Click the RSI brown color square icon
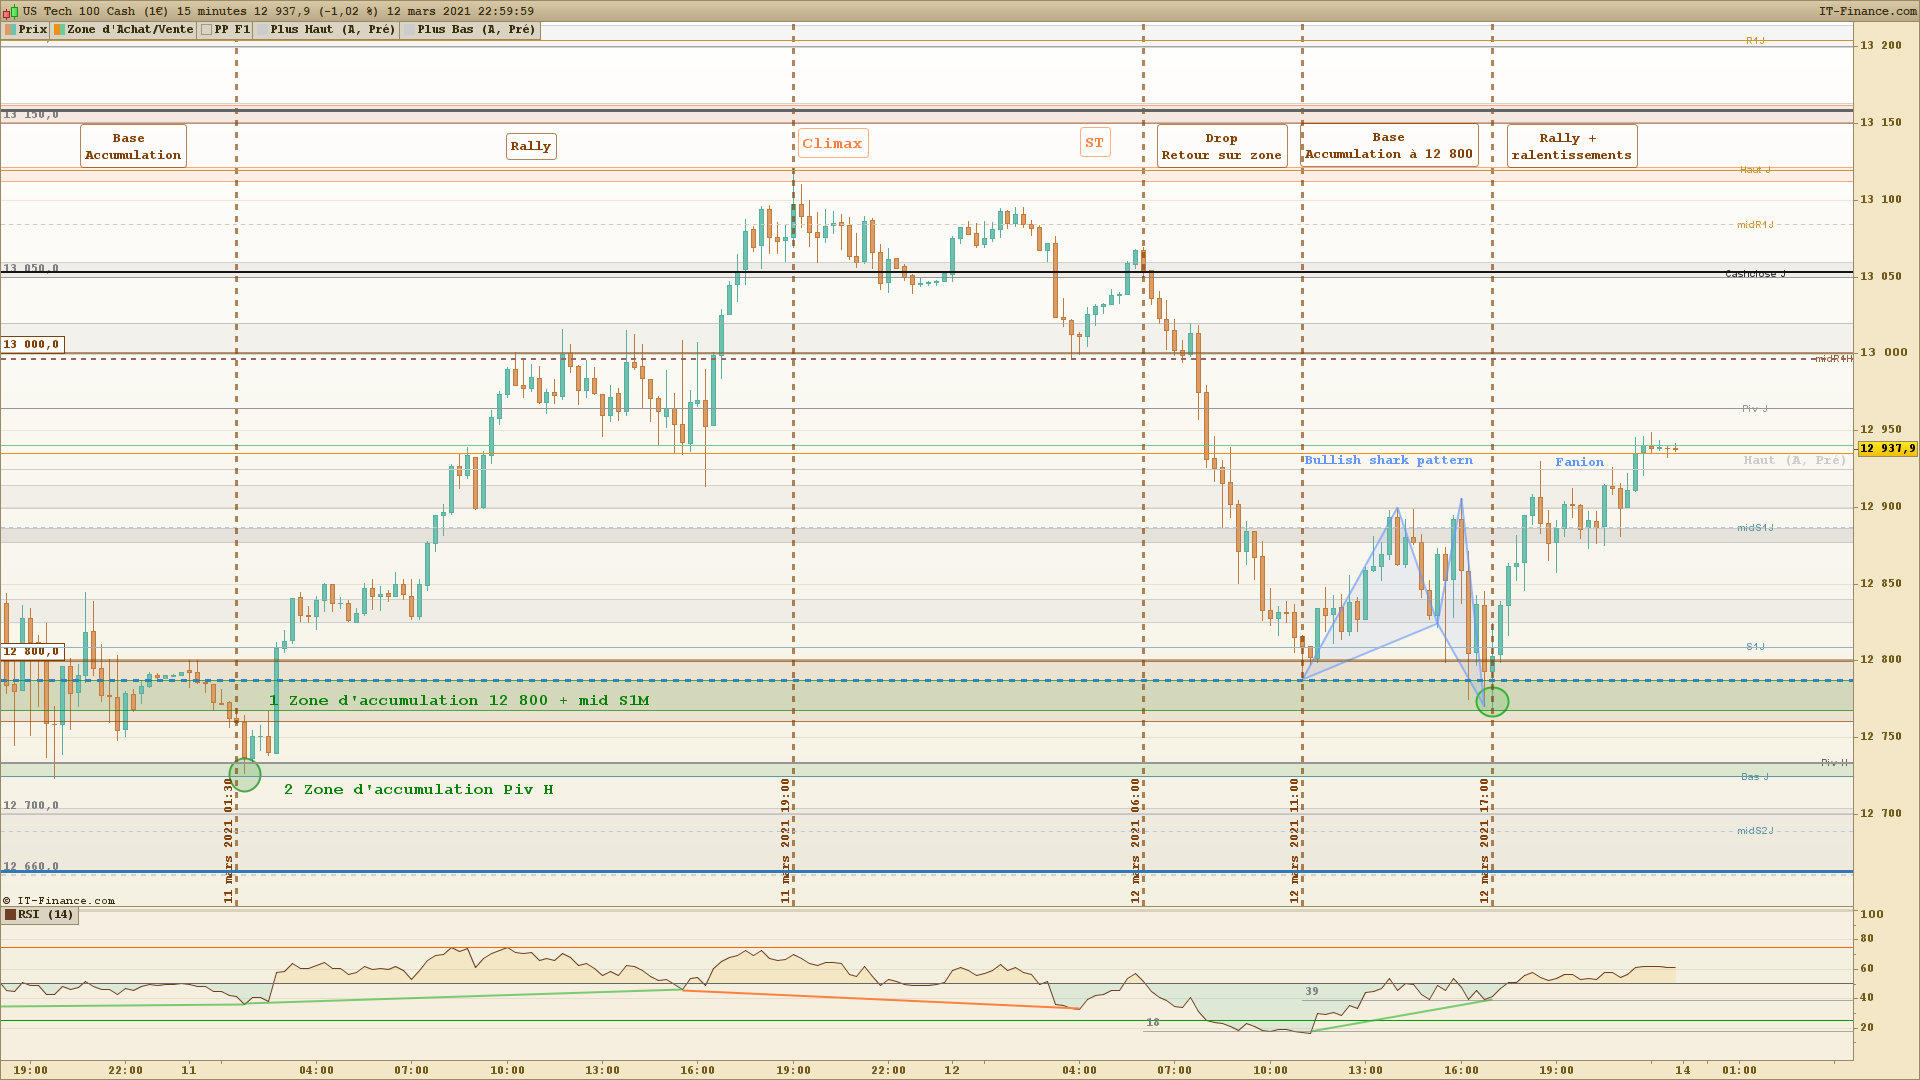The width and height of the screenshot is (1920, 1080). click(11, 915)
